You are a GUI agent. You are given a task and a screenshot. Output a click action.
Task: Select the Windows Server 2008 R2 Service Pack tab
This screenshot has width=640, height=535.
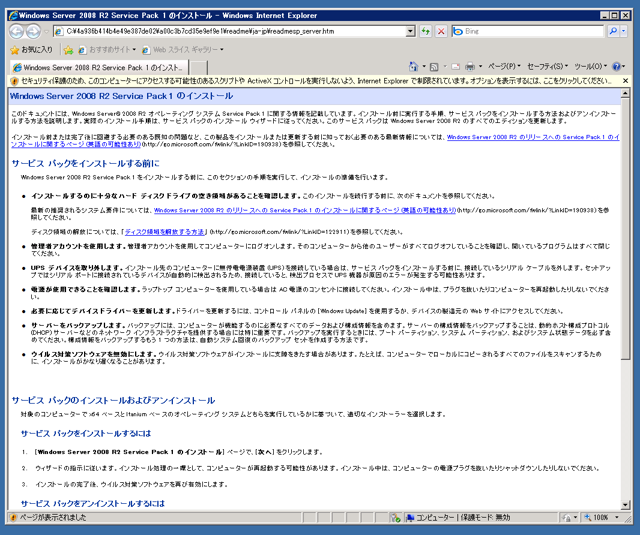[99, 67]
